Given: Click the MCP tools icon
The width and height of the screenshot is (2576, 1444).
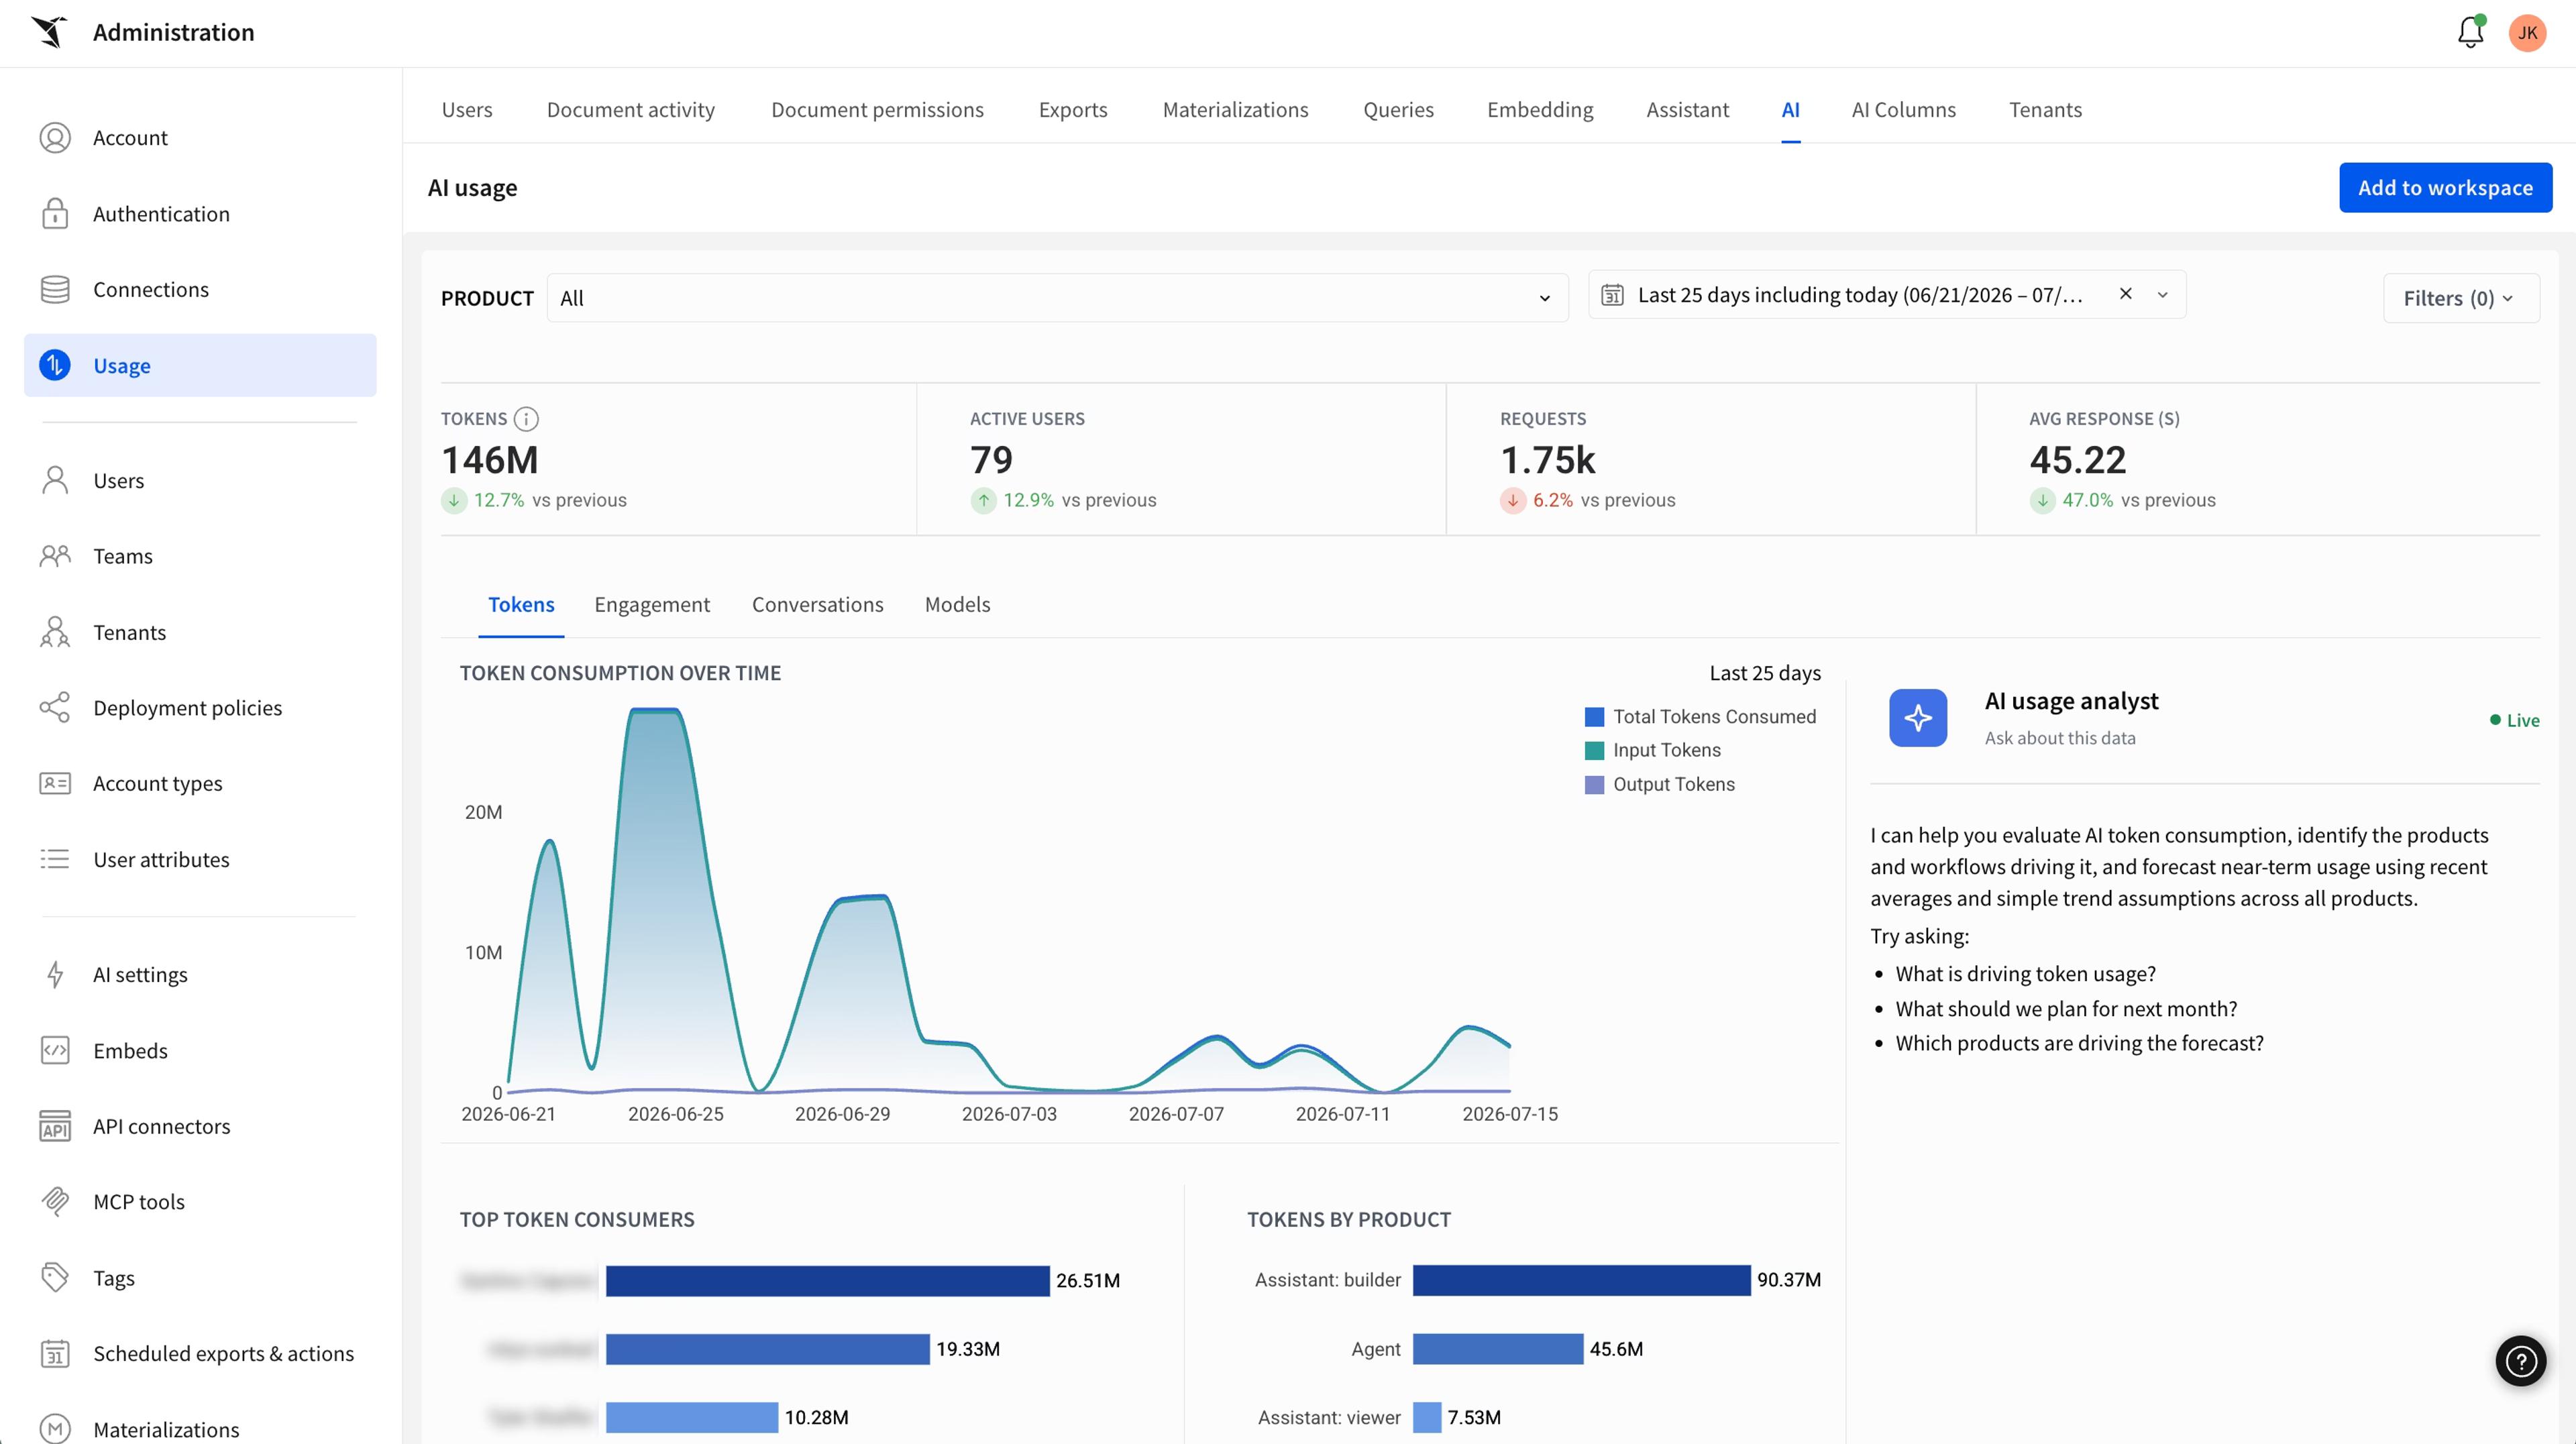Looking at the screenshot, I should (x=55, y=1201).
